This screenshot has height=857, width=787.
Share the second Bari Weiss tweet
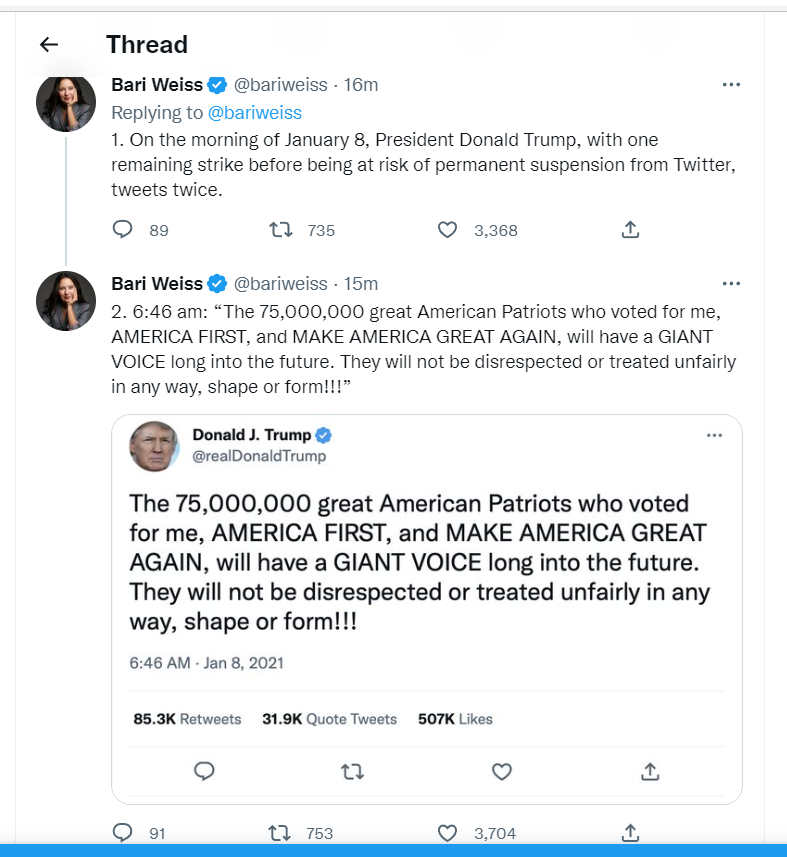tap(630, 832)
